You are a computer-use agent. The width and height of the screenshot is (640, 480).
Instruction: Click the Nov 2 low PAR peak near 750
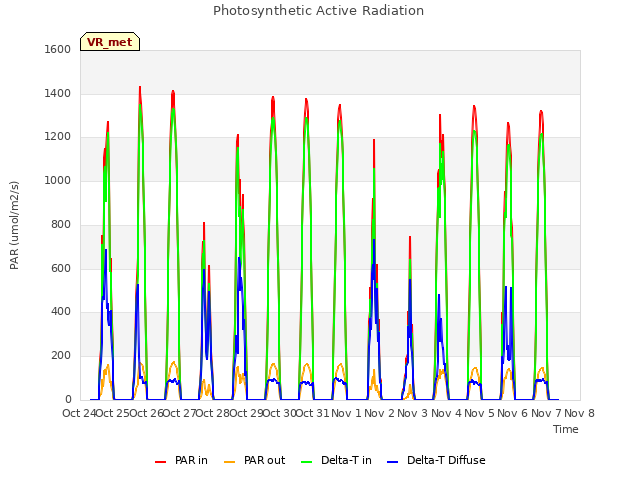pyautogui.click(x=410, y=237)
